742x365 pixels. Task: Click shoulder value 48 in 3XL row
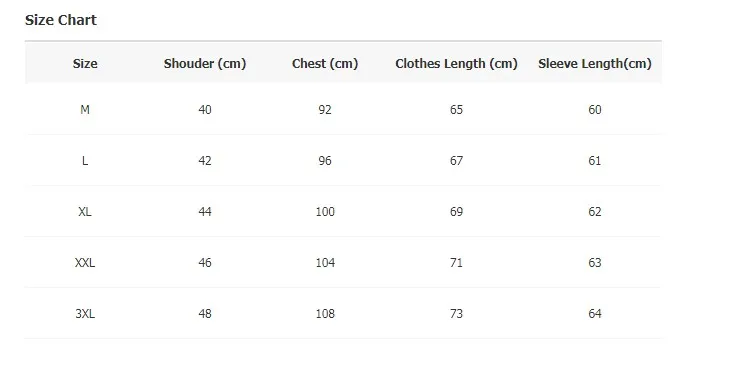point(205,314)
